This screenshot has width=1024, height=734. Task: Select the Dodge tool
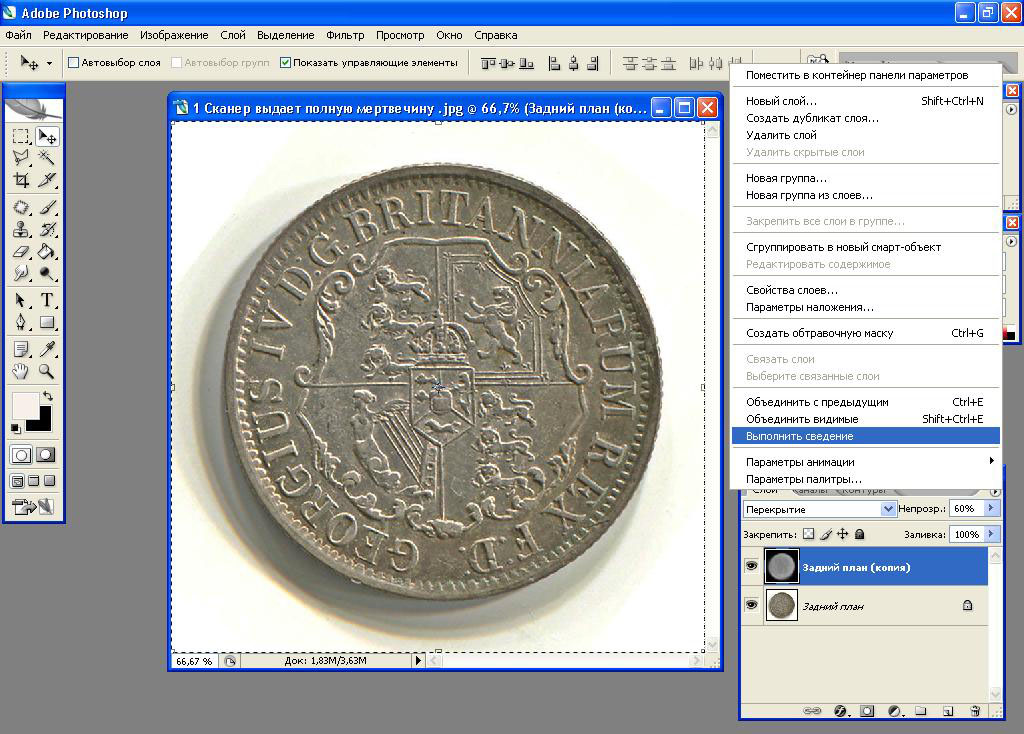tap(47, 273)
